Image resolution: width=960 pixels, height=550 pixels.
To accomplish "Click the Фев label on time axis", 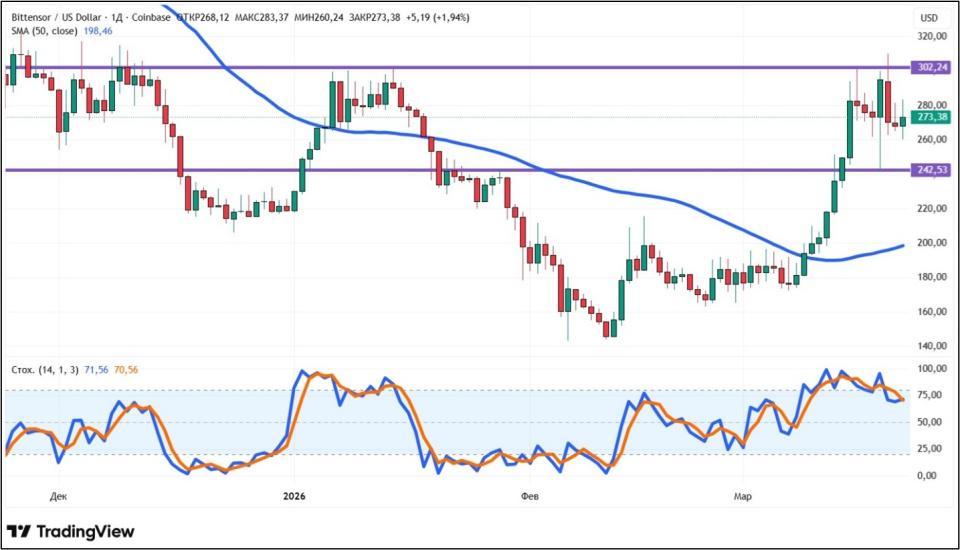I will click(x=530, y=495).
